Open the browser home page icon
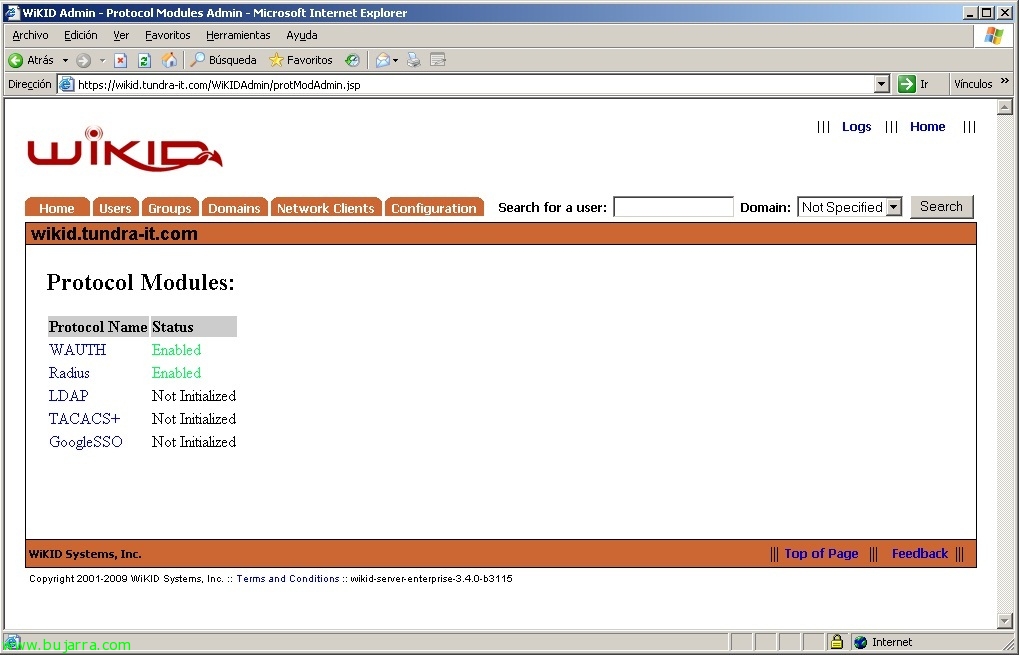This screenshot has height=655, width=1019. [169, 60]
